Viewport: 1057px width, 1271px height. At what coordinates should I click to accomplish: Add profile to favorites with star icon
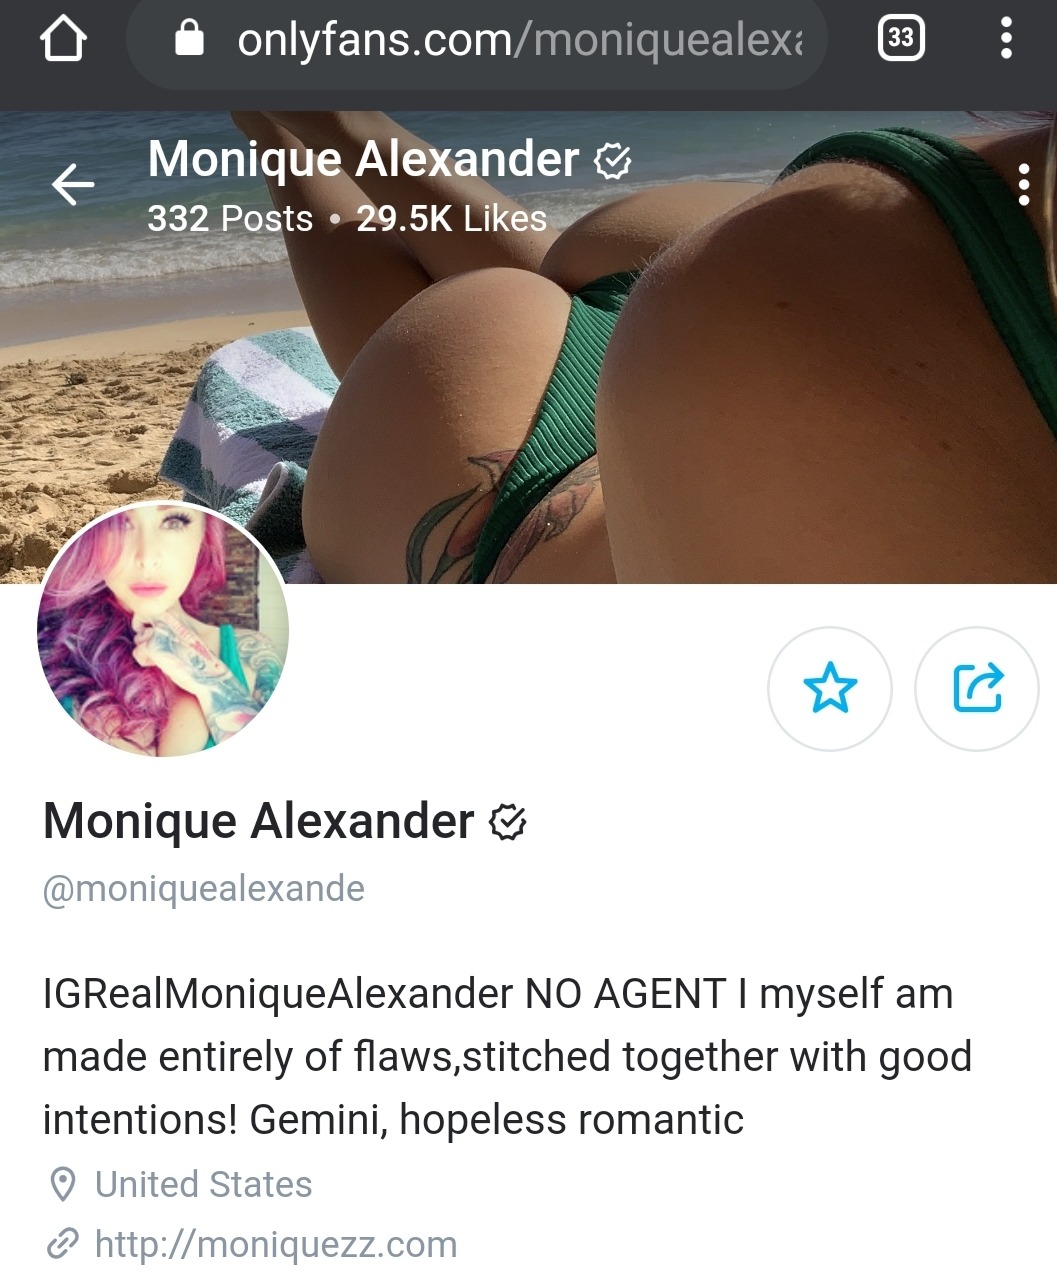pyautogui.click(x=830, y=688)
